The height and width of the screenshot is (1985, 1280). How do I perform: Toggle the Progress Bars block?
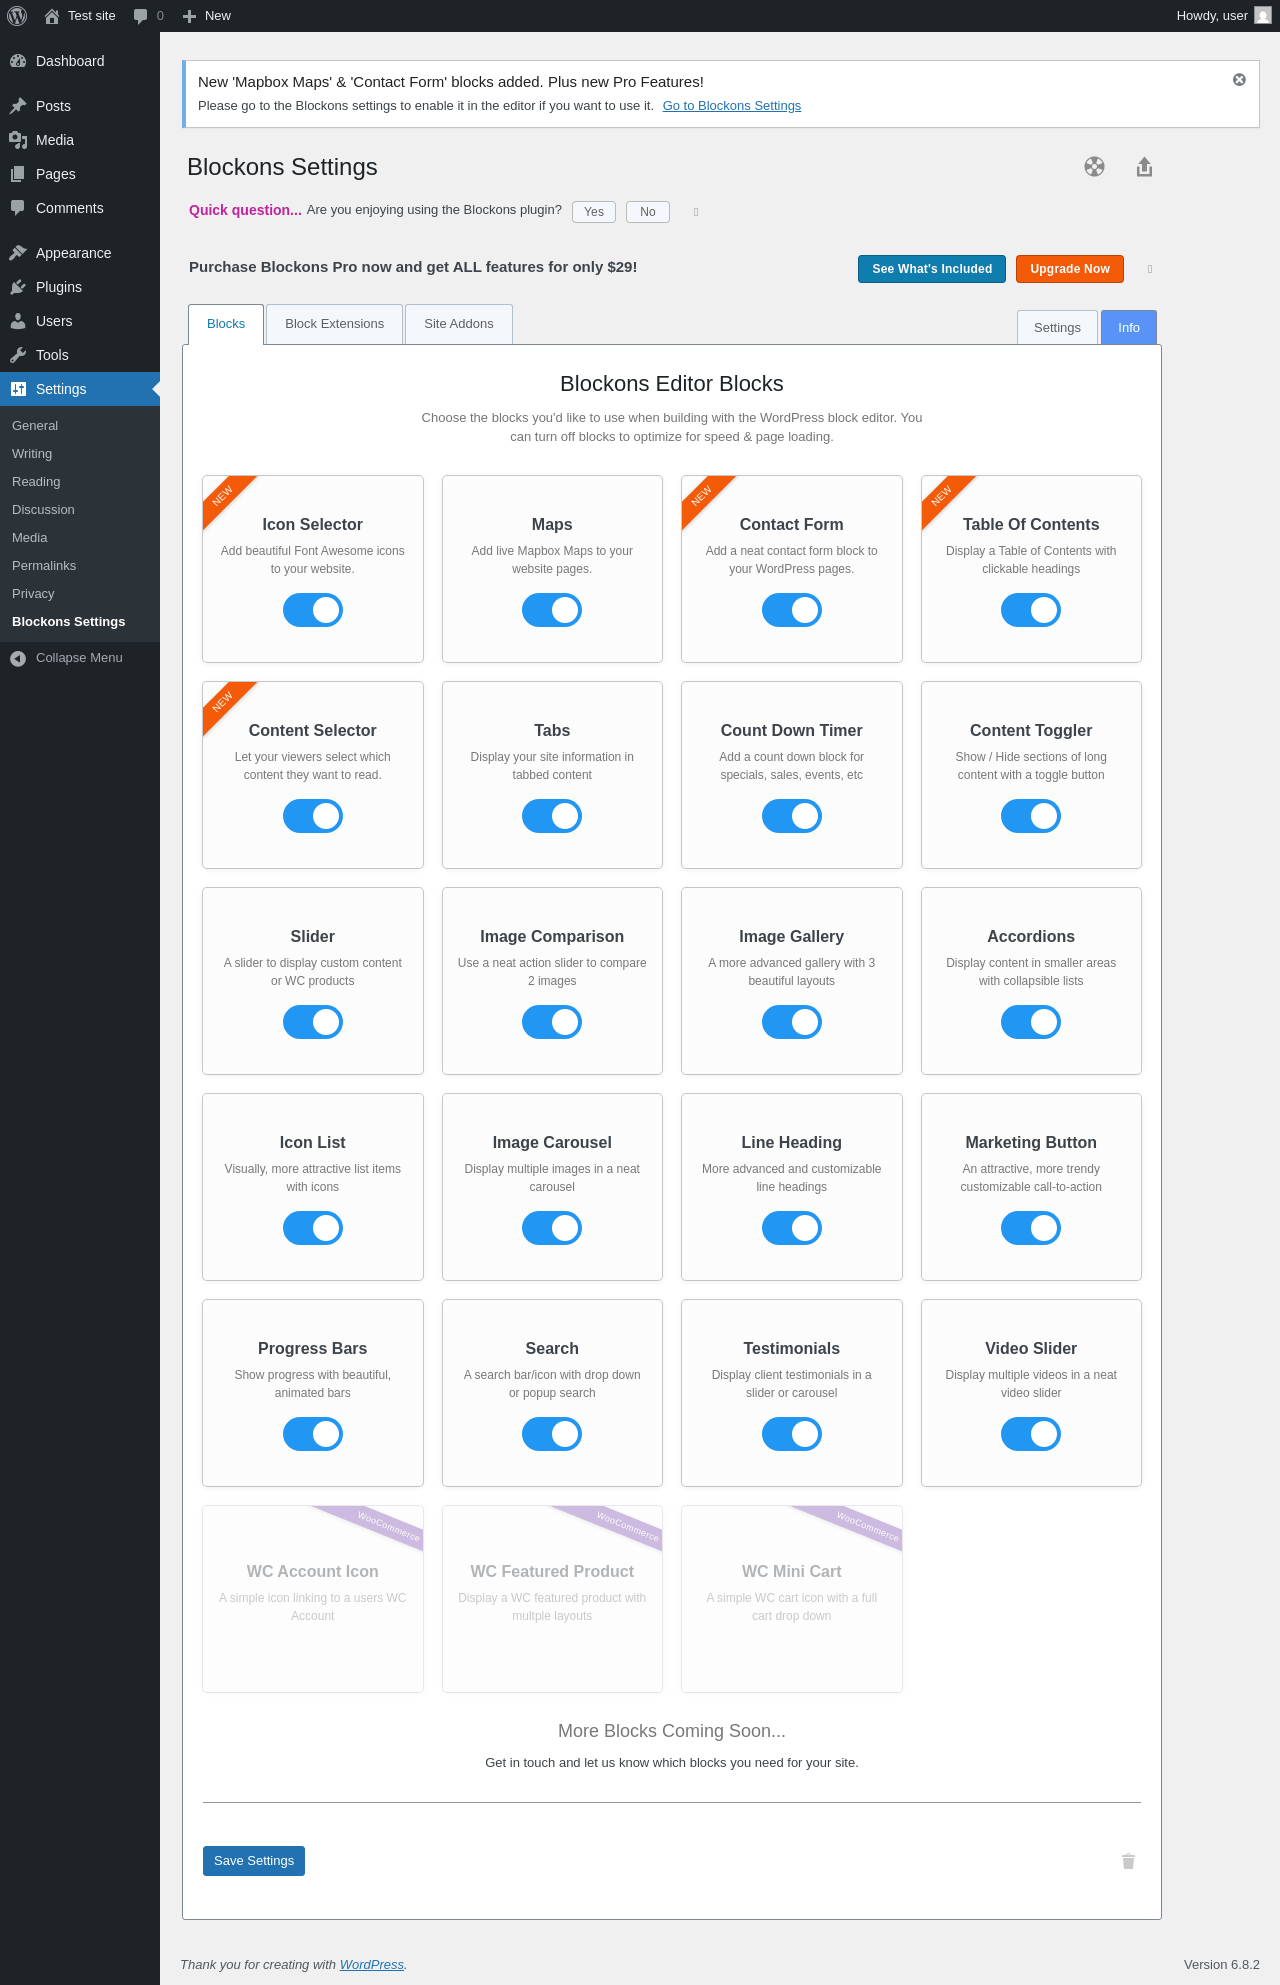pyautogui.click(x=313, y=1434)
